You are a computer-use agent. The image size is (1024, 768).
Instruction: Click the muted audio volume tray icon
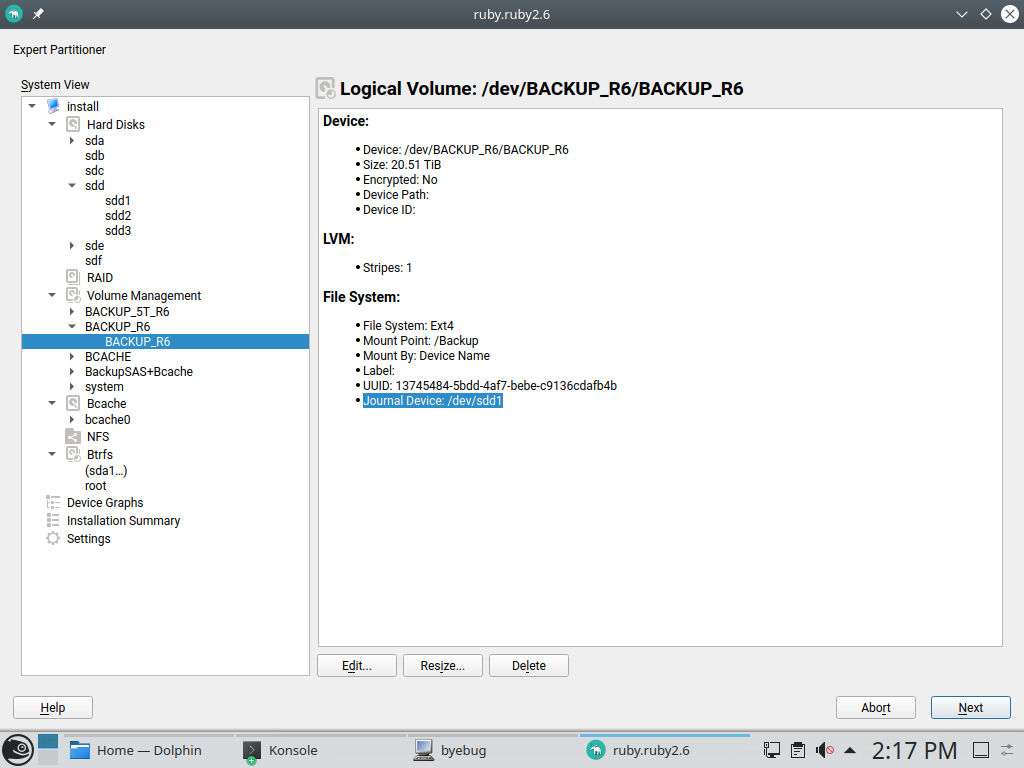824,750
